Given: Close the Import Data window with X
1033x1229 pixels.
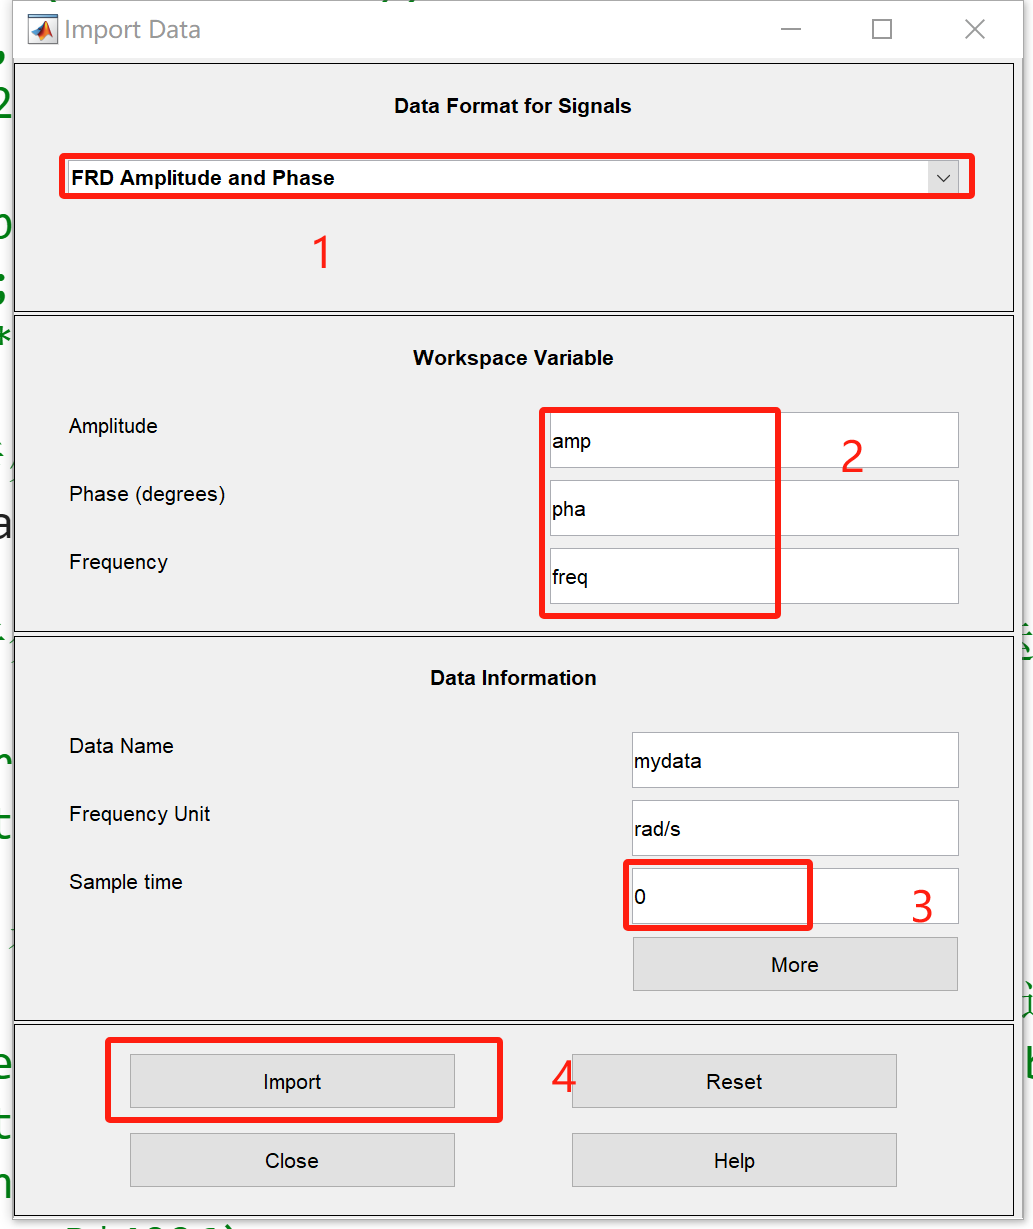Looking at the screenshot, I should click(x=975, y=30).
